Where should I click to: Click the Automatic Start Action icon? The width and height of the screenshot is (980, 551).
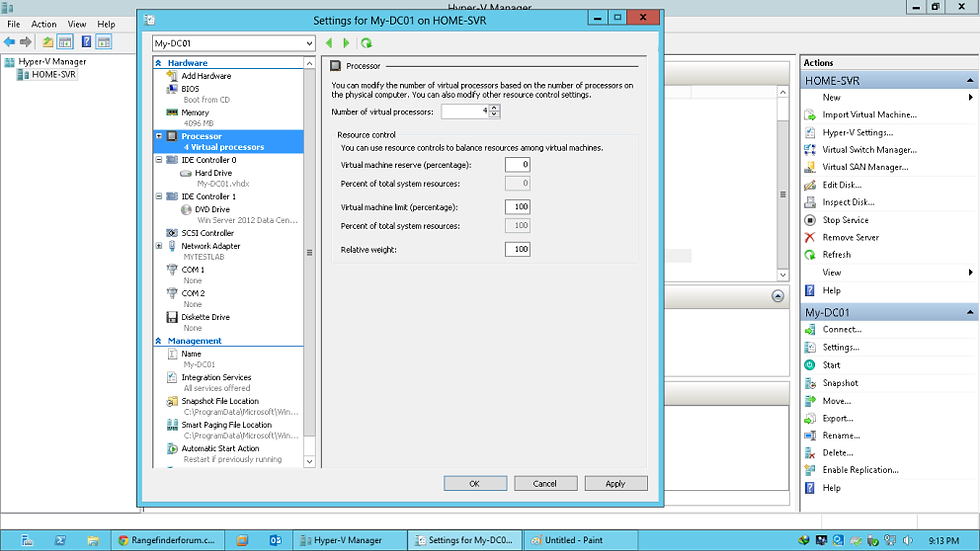[172, 449]
